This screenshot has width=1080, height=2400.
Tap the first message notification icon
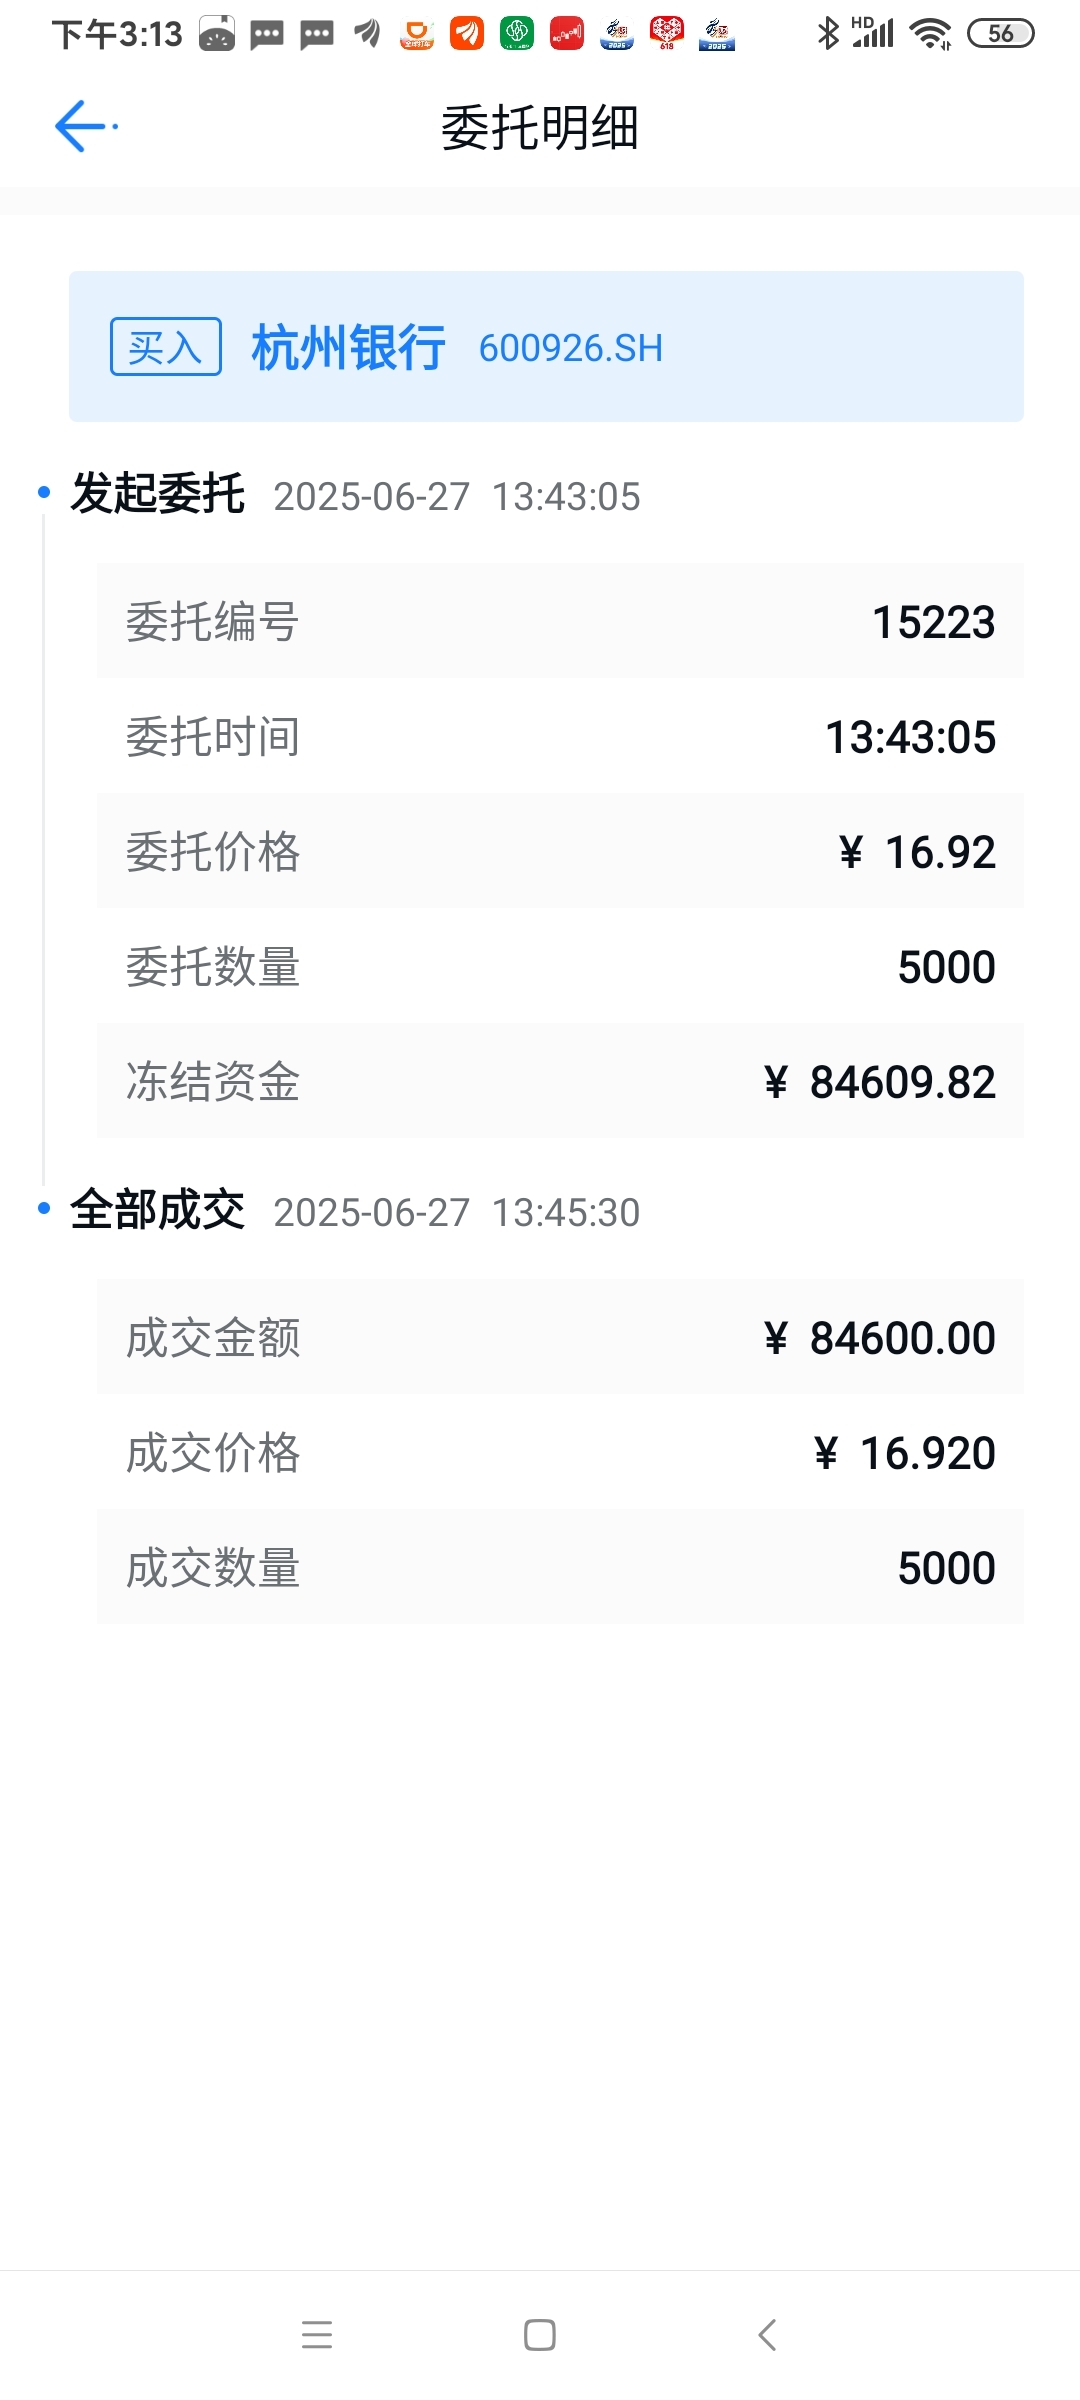coord(267,35)
